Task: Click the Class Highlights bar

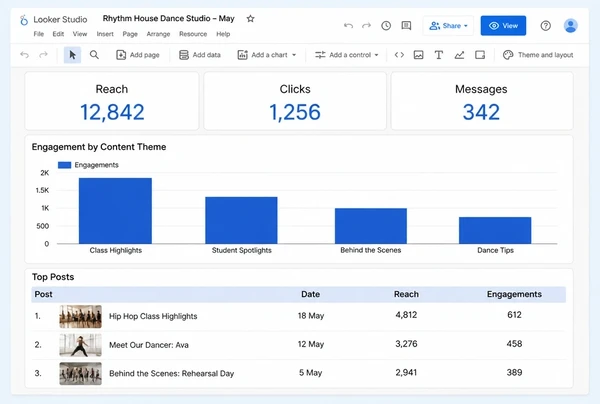Action: (x=115, y=211)
